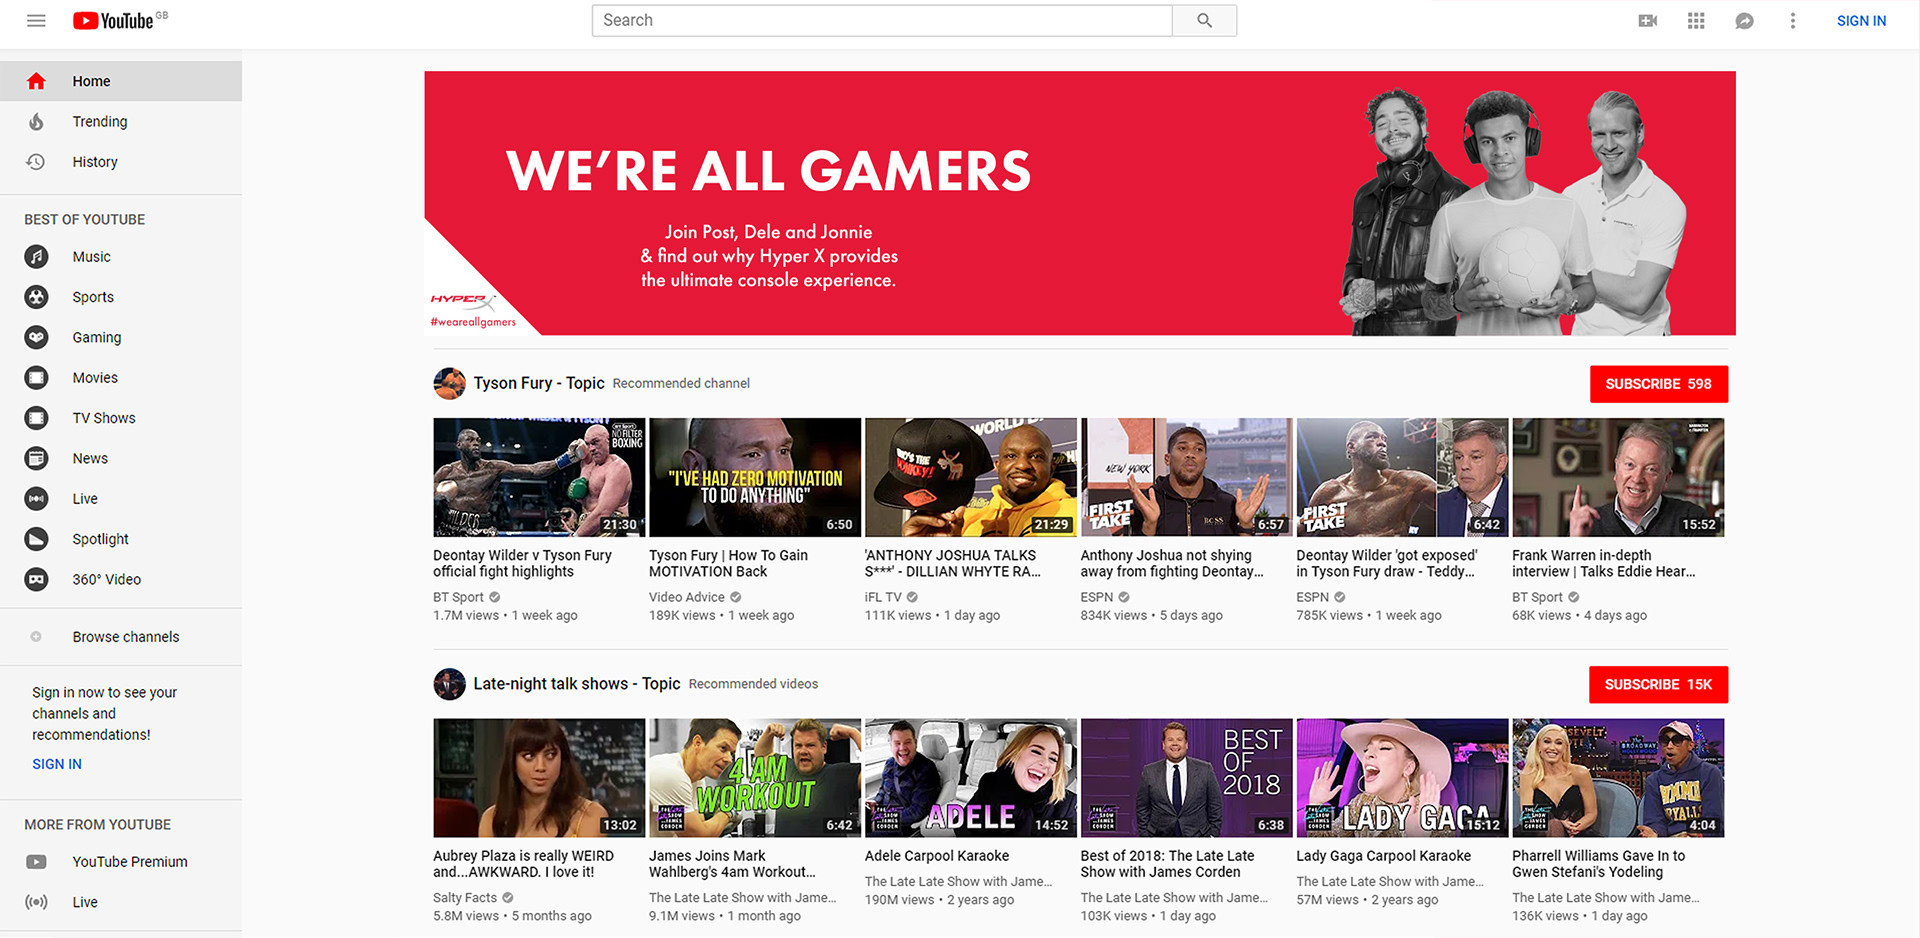Image resolution: width=1920 pixels, height=938 pixels.
Task: Open Tyson Fury - Topic channel title
Action: [539, 383]
